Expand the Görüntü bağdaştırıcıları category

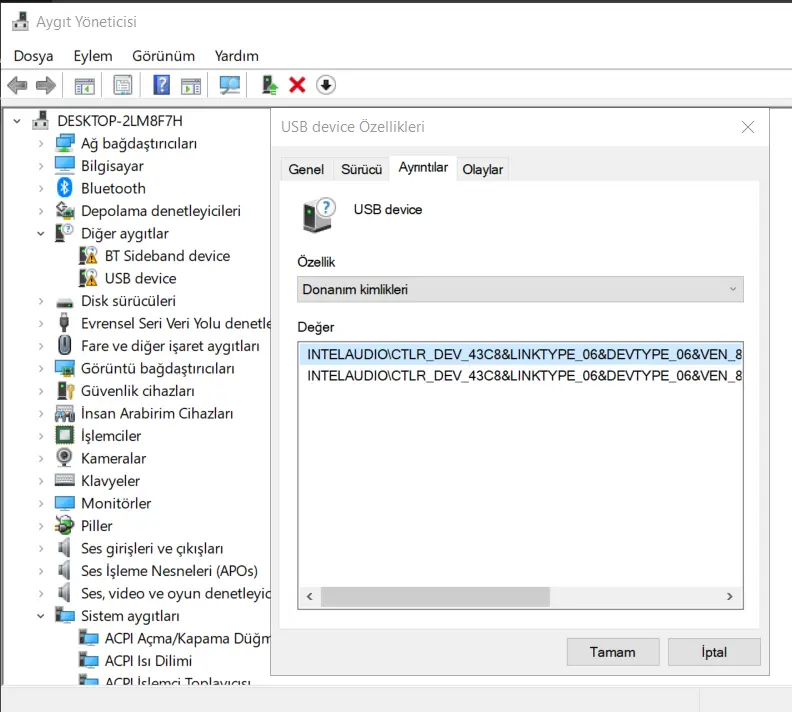pyautogui.click(x=41, y=368)
